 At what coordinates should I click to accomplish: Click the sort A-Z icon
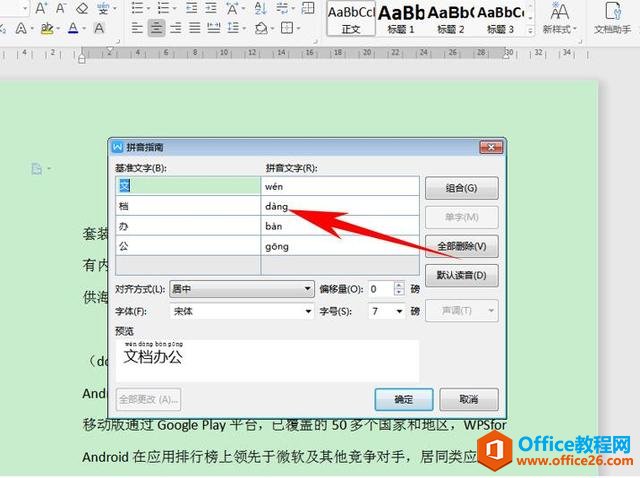pyautogui.click(x=260, y=8)
